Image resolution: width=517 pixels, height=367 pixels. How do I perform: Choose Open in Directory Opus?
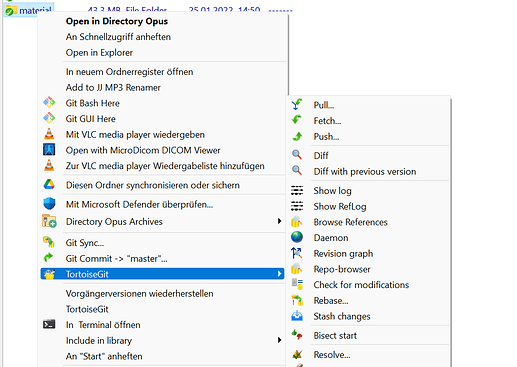(117, 21)
